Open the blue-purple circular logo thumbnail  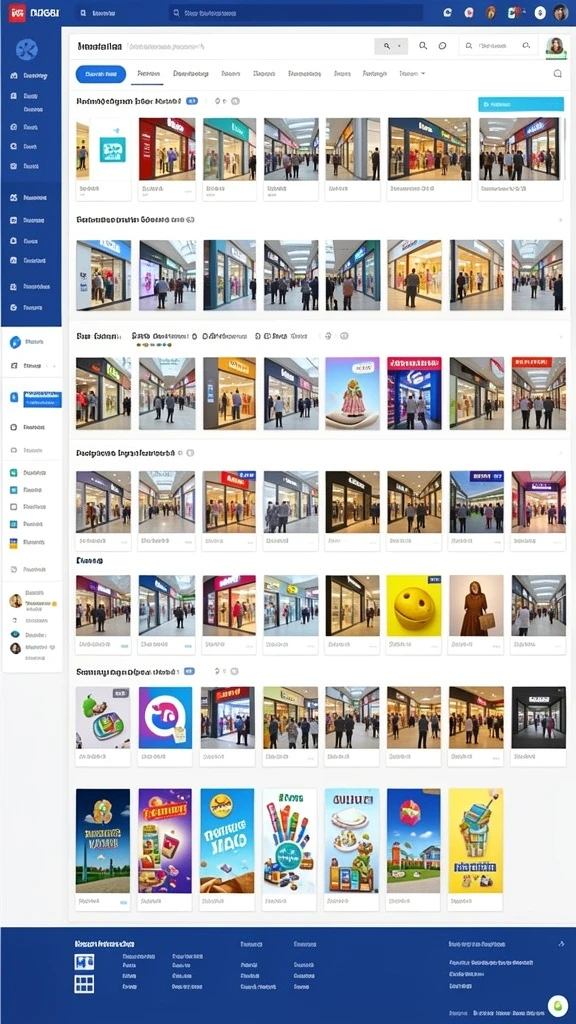tap(165, 717)
